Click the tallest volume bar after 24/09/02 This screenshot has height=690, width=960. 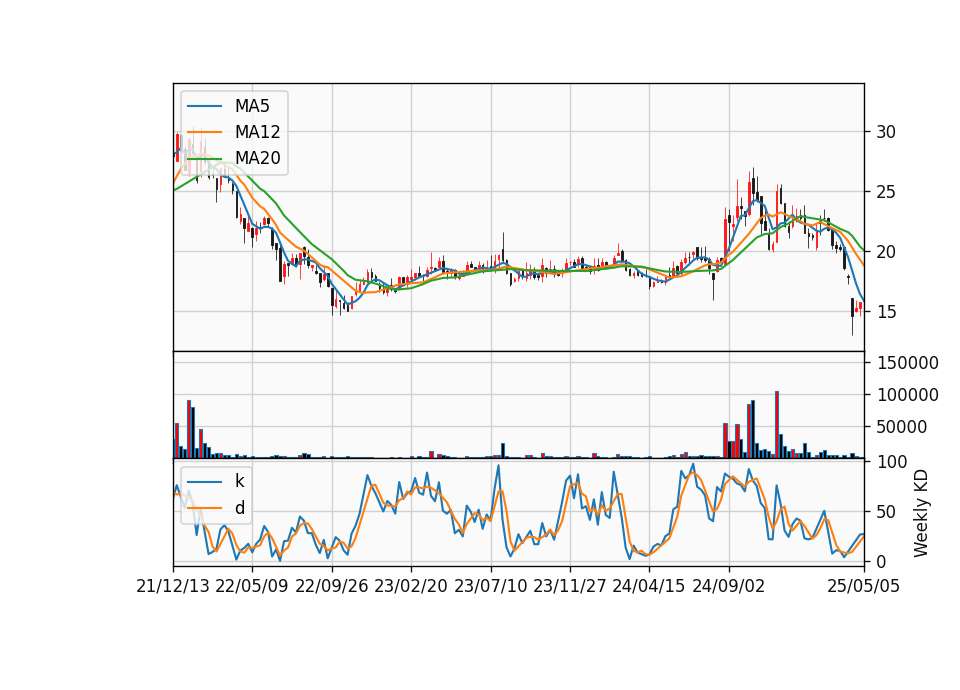pyautogui.click(x=777, y=424)
